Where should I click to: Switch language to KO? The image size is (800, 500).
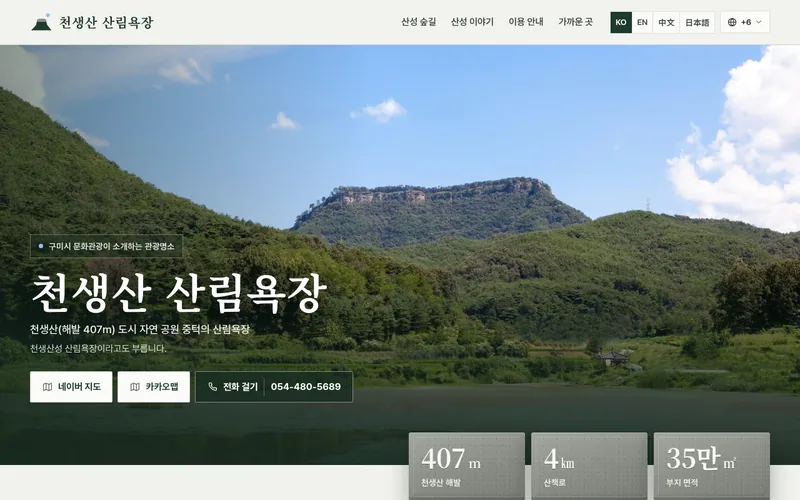pyautogui.click(x=621, y=22)
